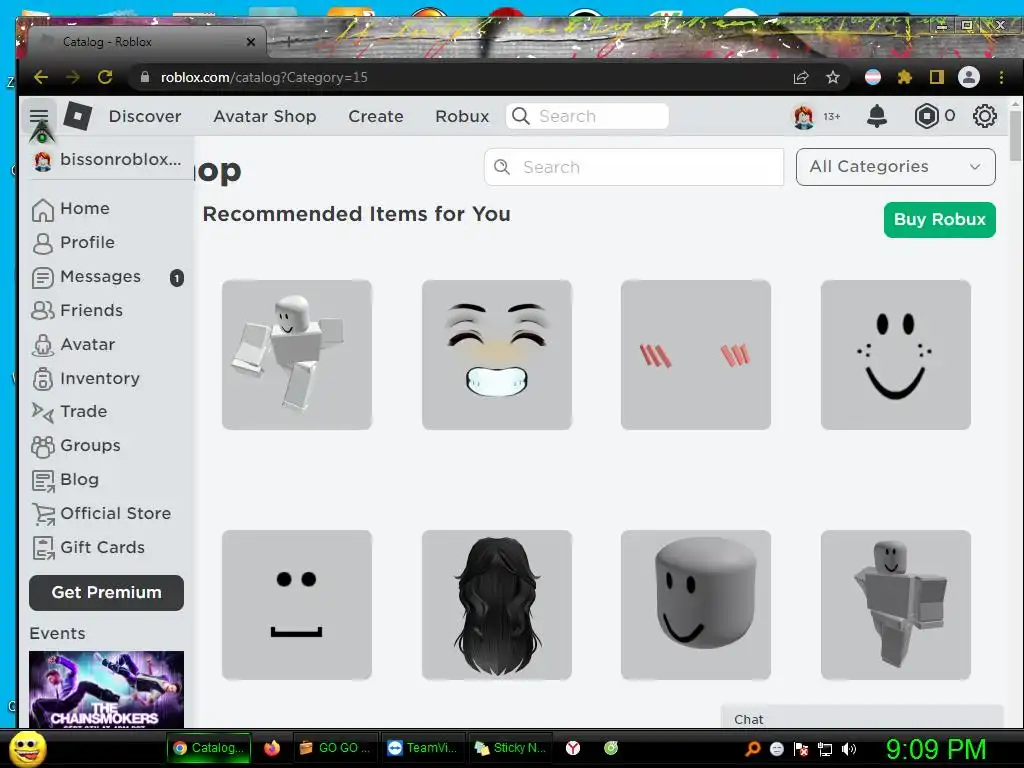Viewport: 1024px width, 768px height.
Task: Click the volume speaker tray icon
Action: (x=848, y=749)
